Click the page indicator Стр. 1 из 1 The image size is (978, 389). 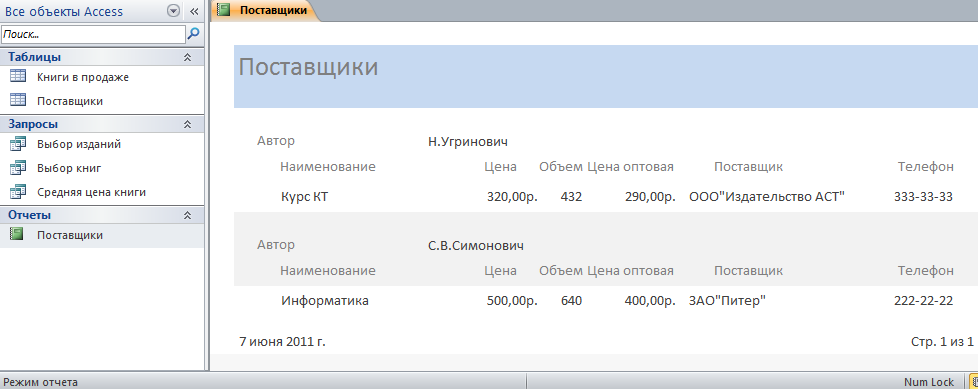click(942, 342)
